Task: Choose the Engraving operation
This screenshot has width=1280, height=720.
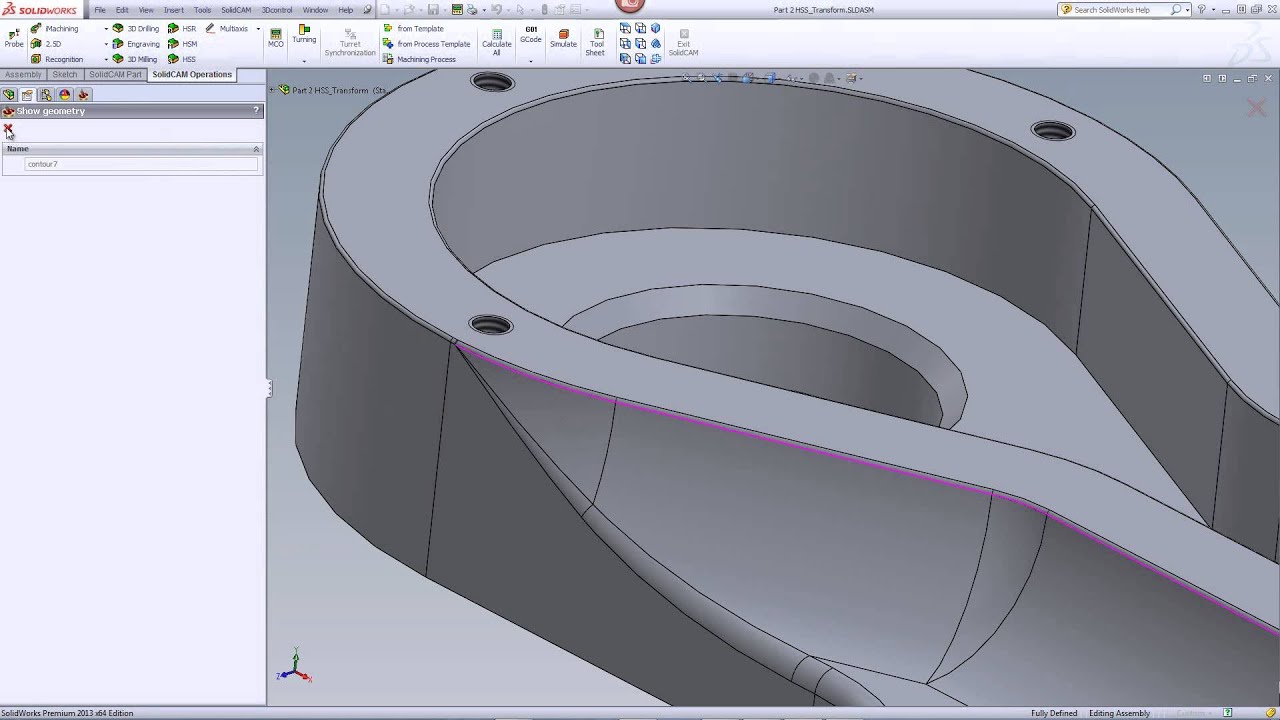Action: [x=135, y=44]
